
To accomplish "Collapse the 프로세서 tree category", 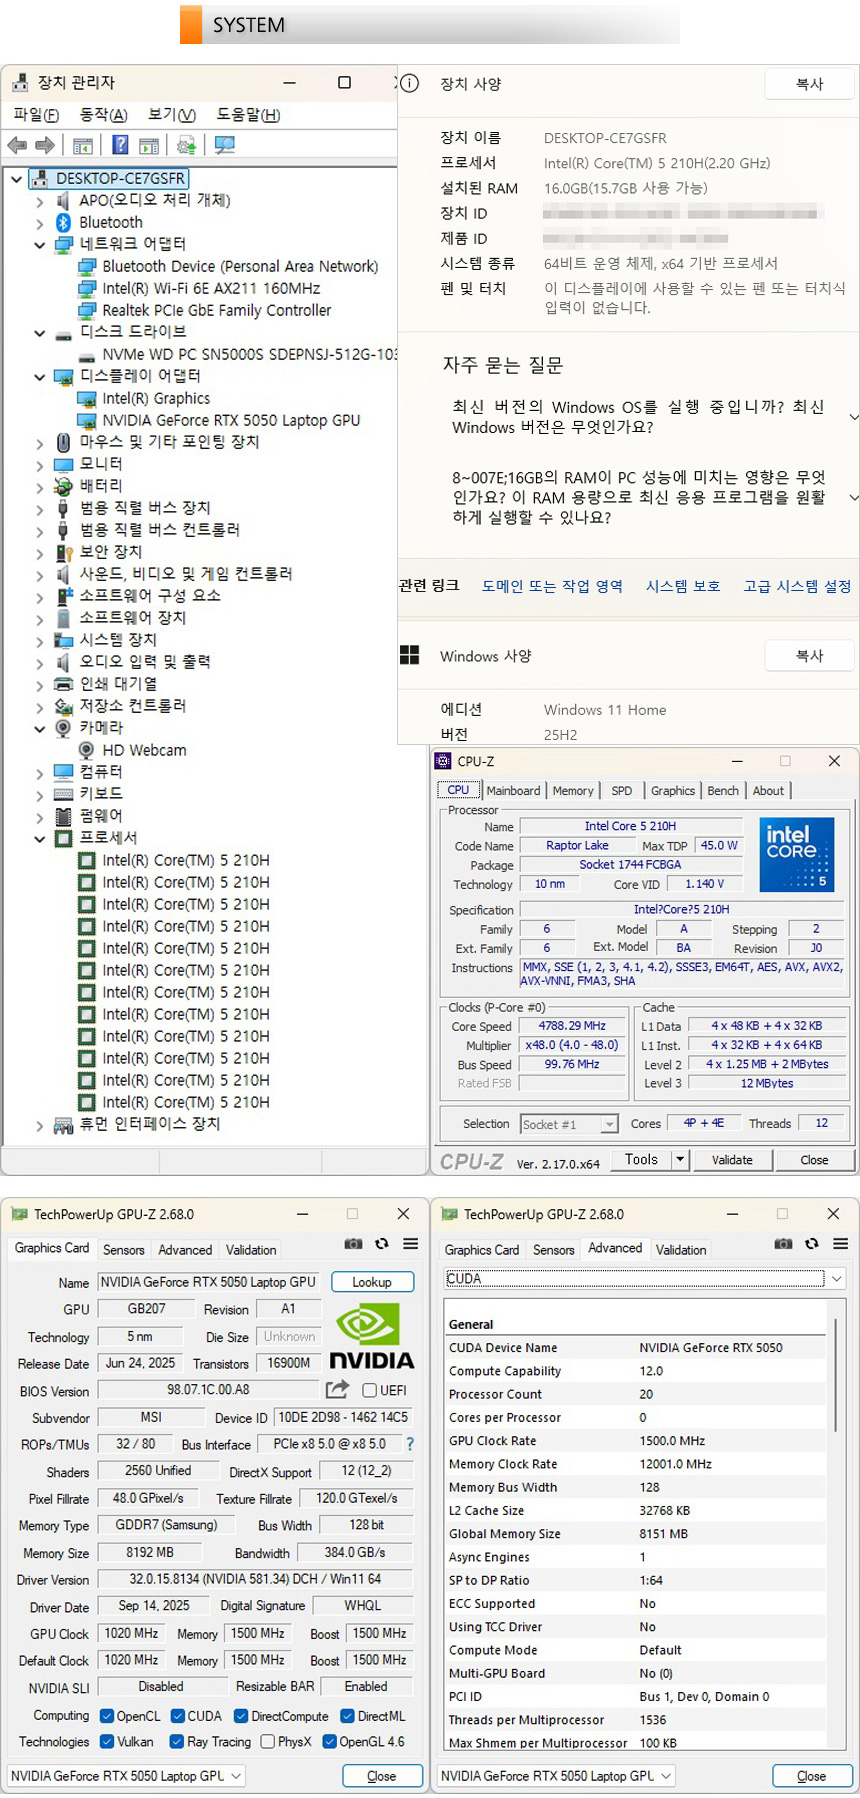I will tap(40, 838).
